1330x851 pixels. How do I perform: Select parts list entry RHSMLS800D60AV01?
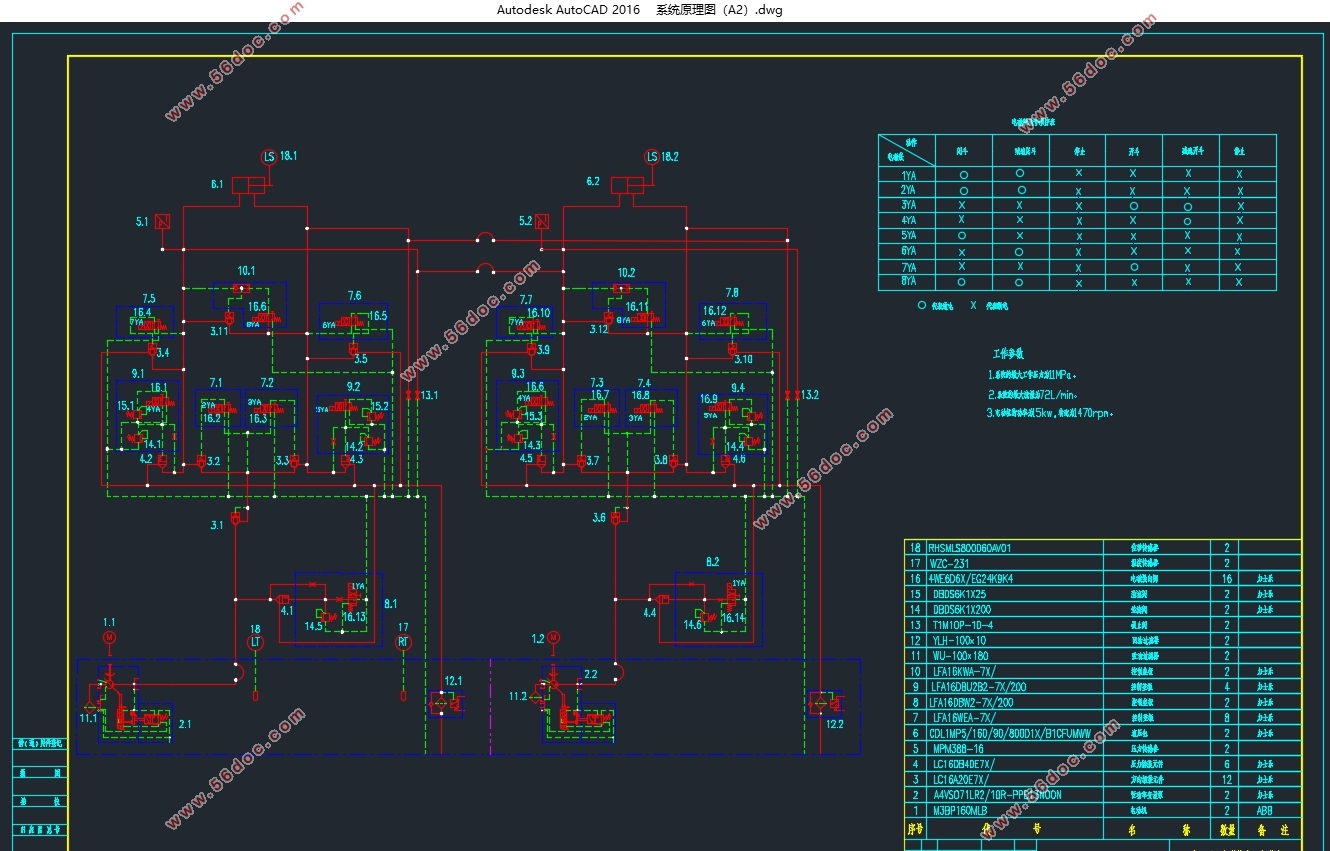(x=970, y=548)
